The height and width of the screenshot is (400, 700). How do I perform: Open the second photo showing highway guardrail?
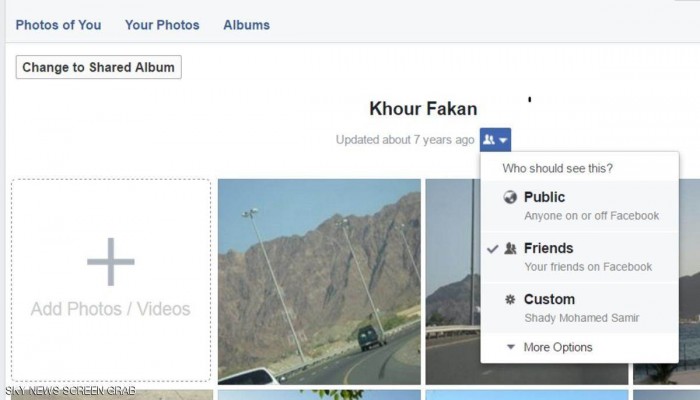coord(453,281)
